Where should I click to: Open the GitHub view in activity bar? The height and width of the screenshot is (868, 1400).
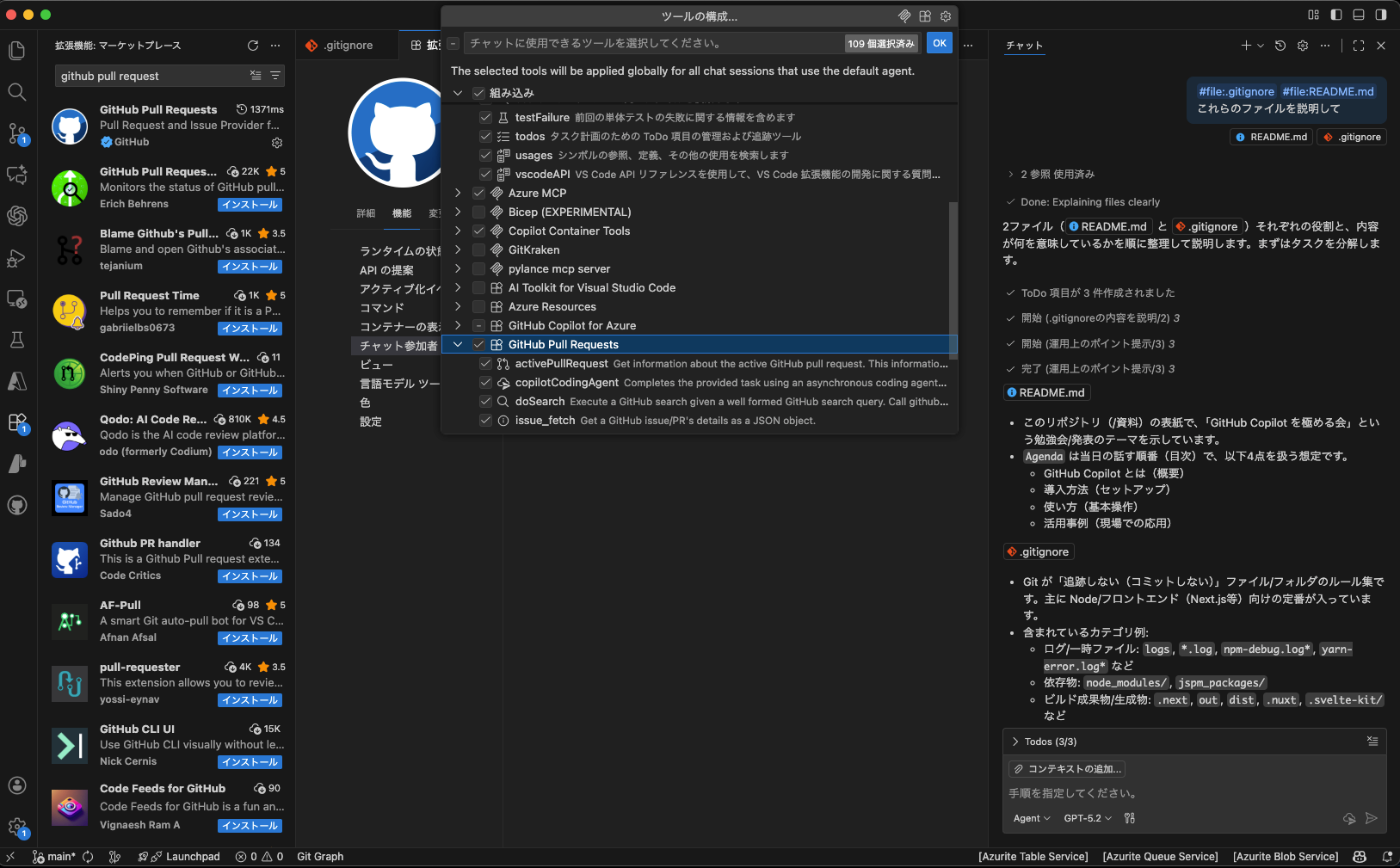point(16,505)
